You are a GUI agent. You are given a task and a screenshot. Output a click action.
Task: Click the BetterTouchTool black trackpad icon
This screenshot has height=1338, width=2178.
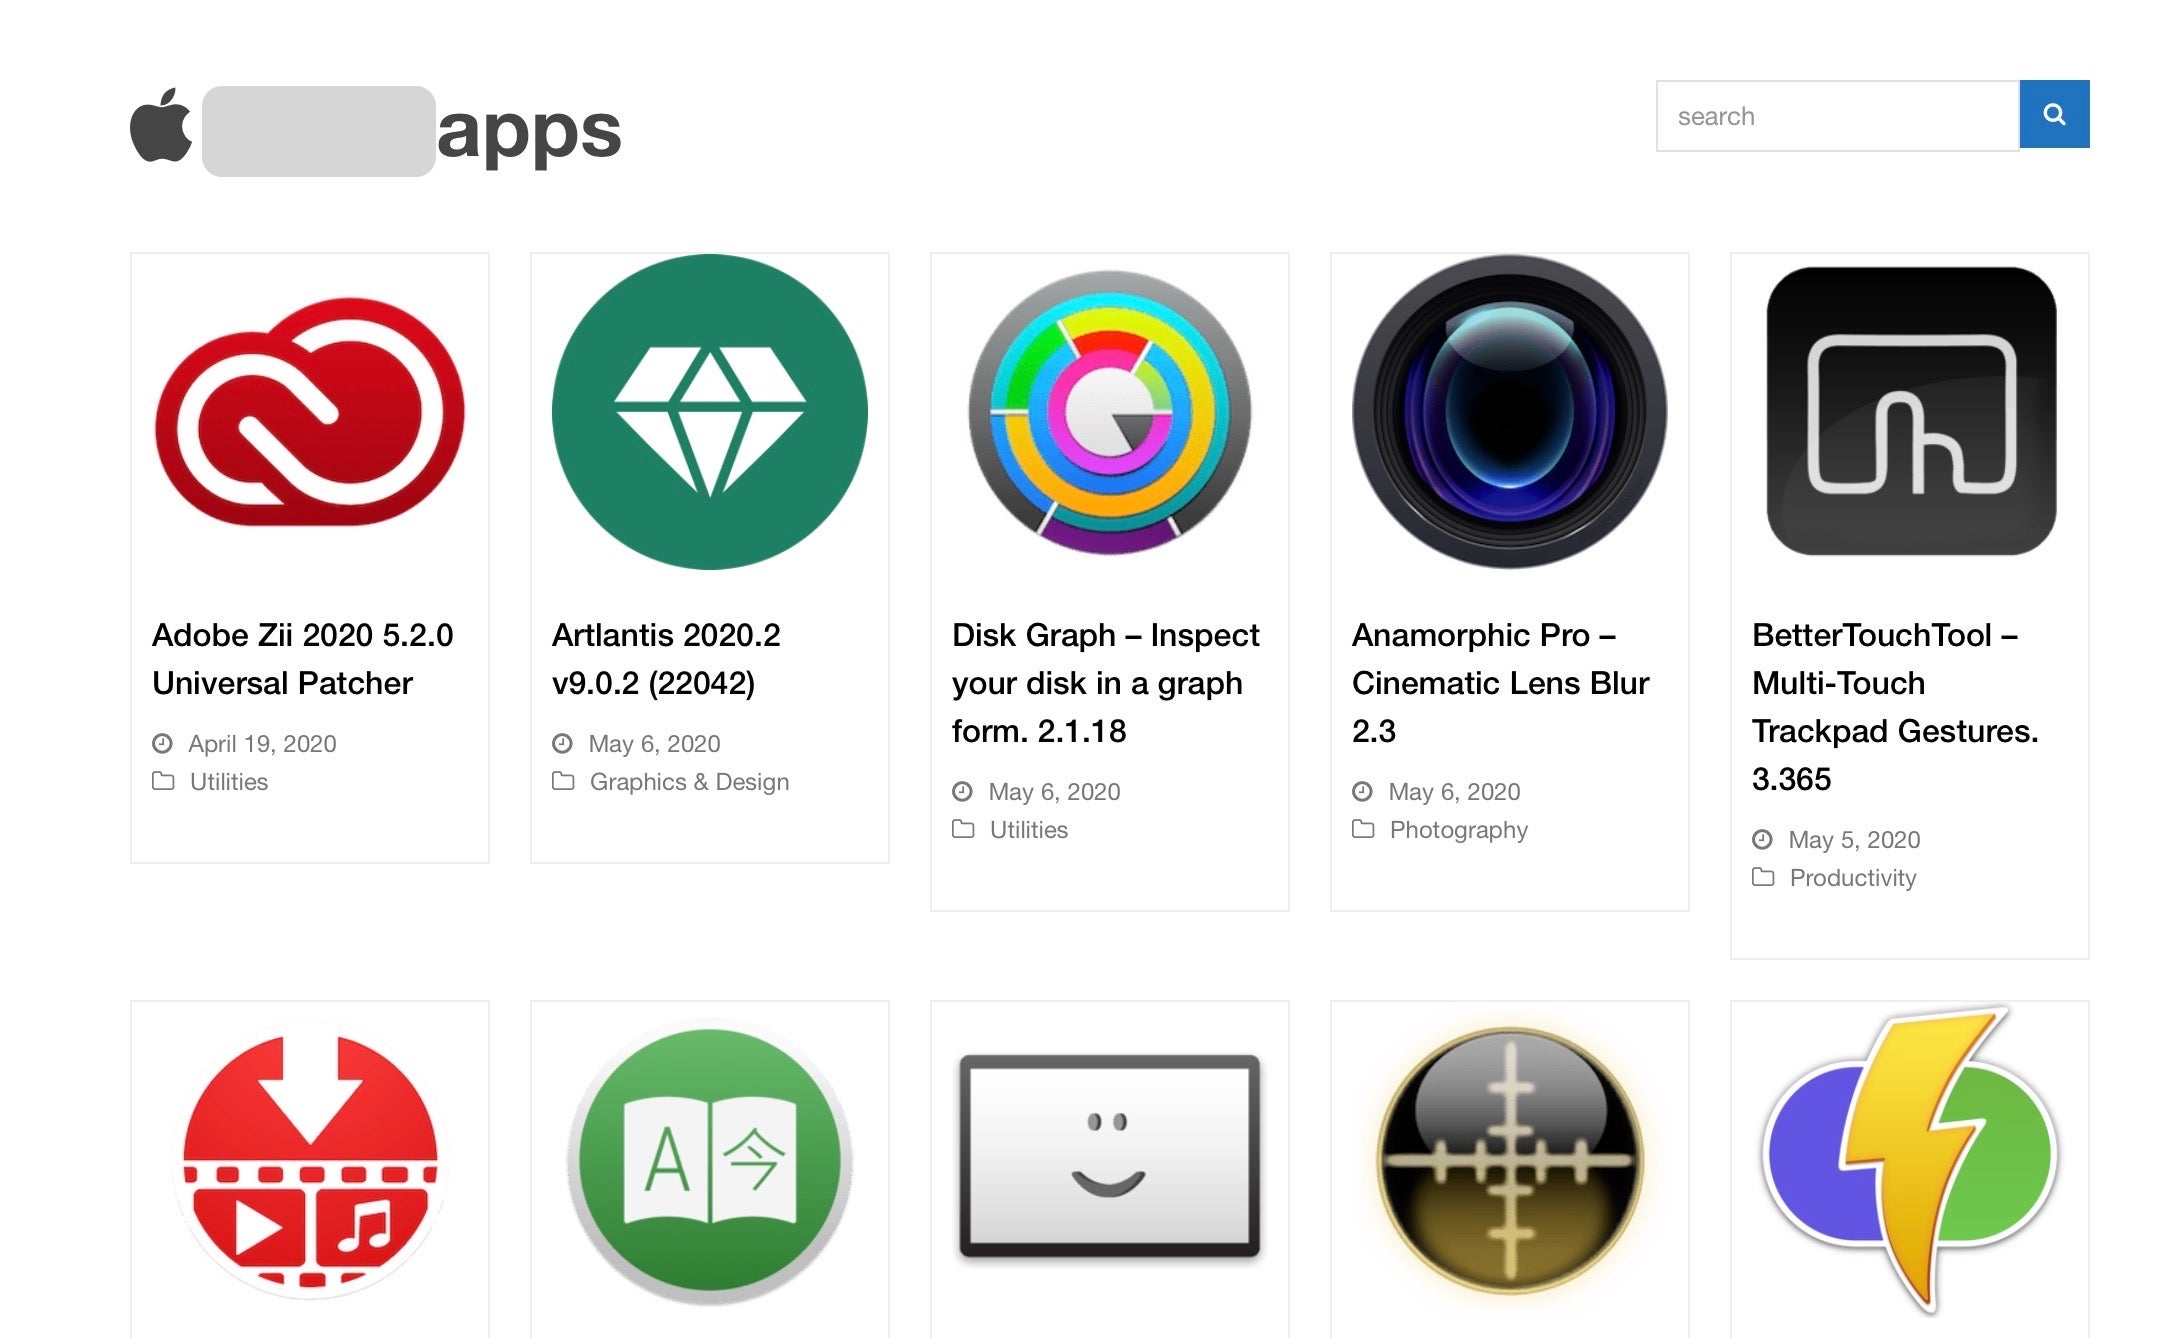point(1910,412)
